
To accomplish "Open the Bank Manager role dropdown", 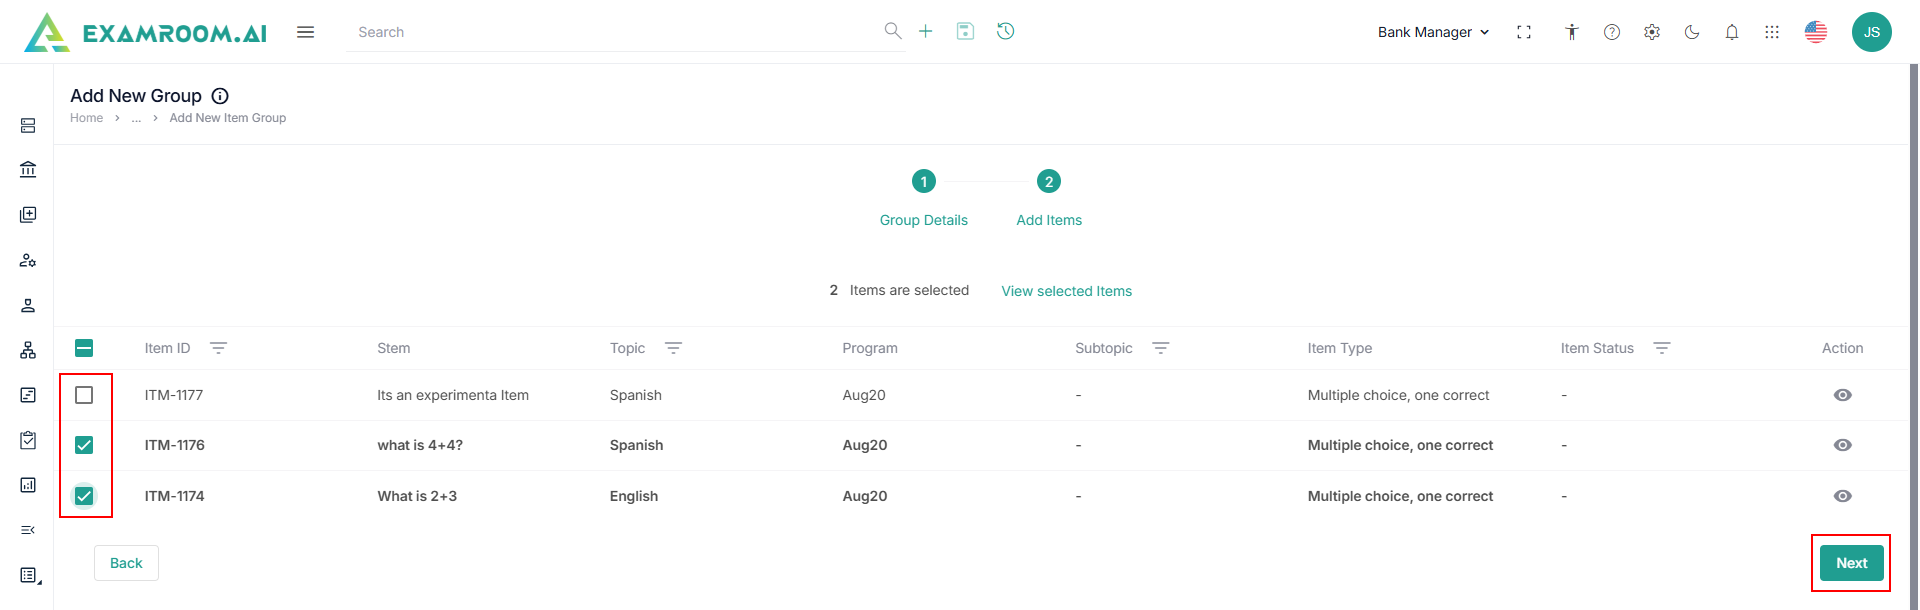I will point(1433,32).
